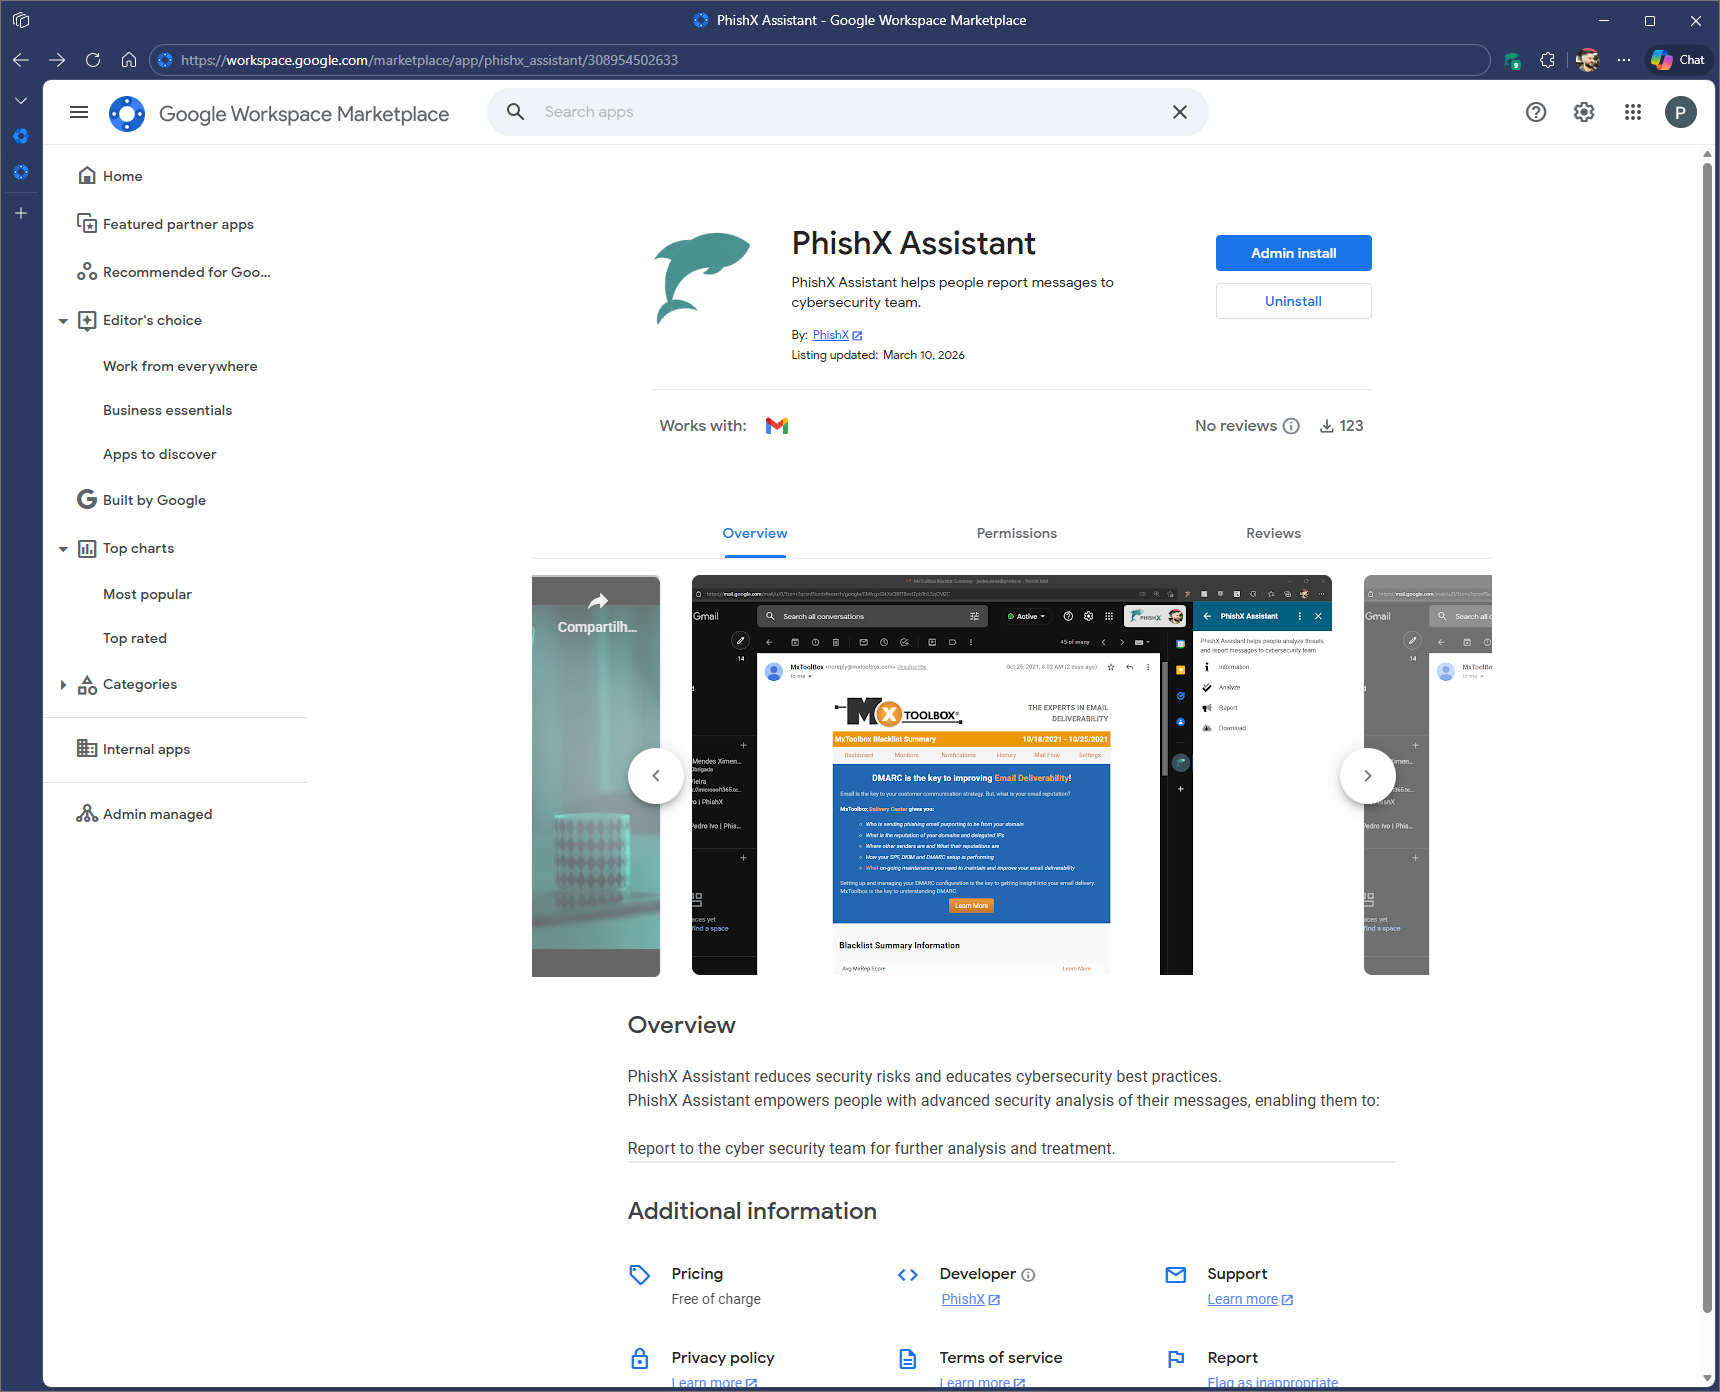Switch to the Permissions tab
Image resolution: width=1720 pixels, height=1392 pixels.
(x=1016, y=533)
